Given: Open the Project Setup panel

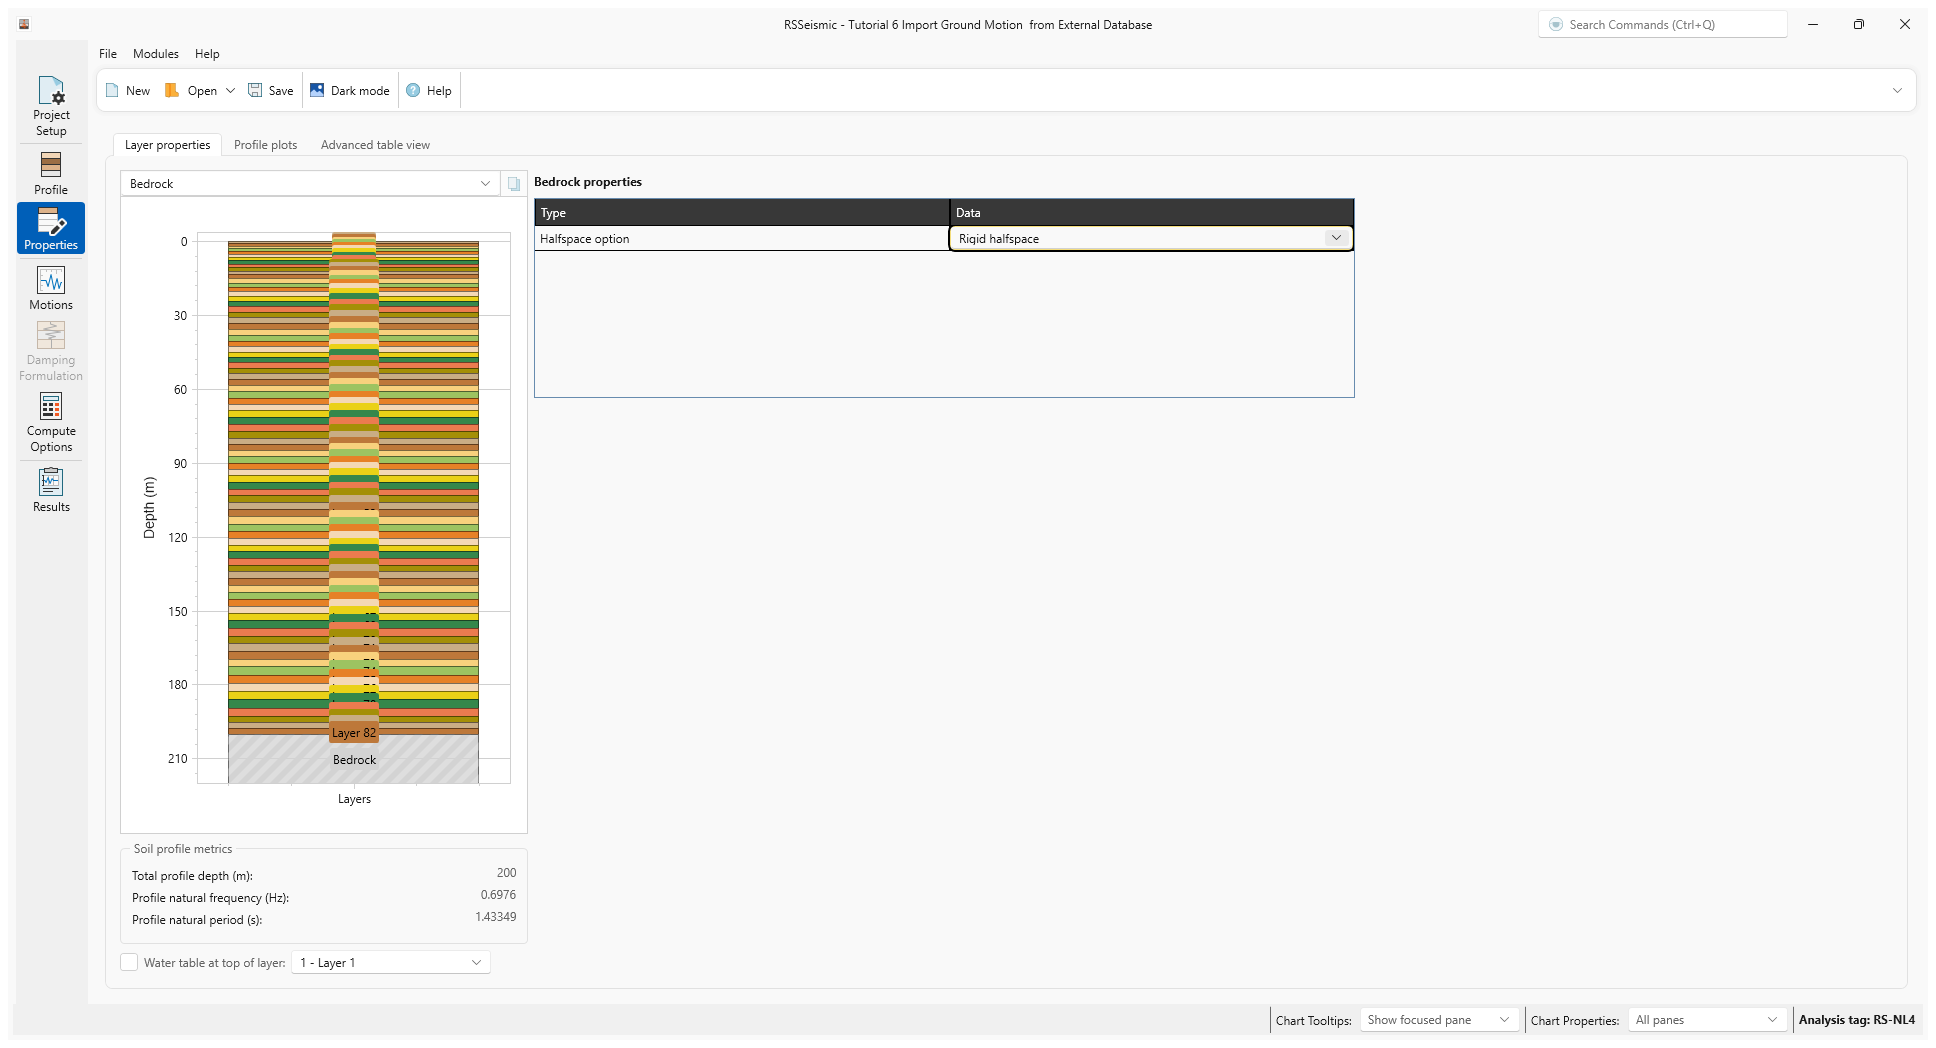Looking at the screenshot, I should click(51, 106).
